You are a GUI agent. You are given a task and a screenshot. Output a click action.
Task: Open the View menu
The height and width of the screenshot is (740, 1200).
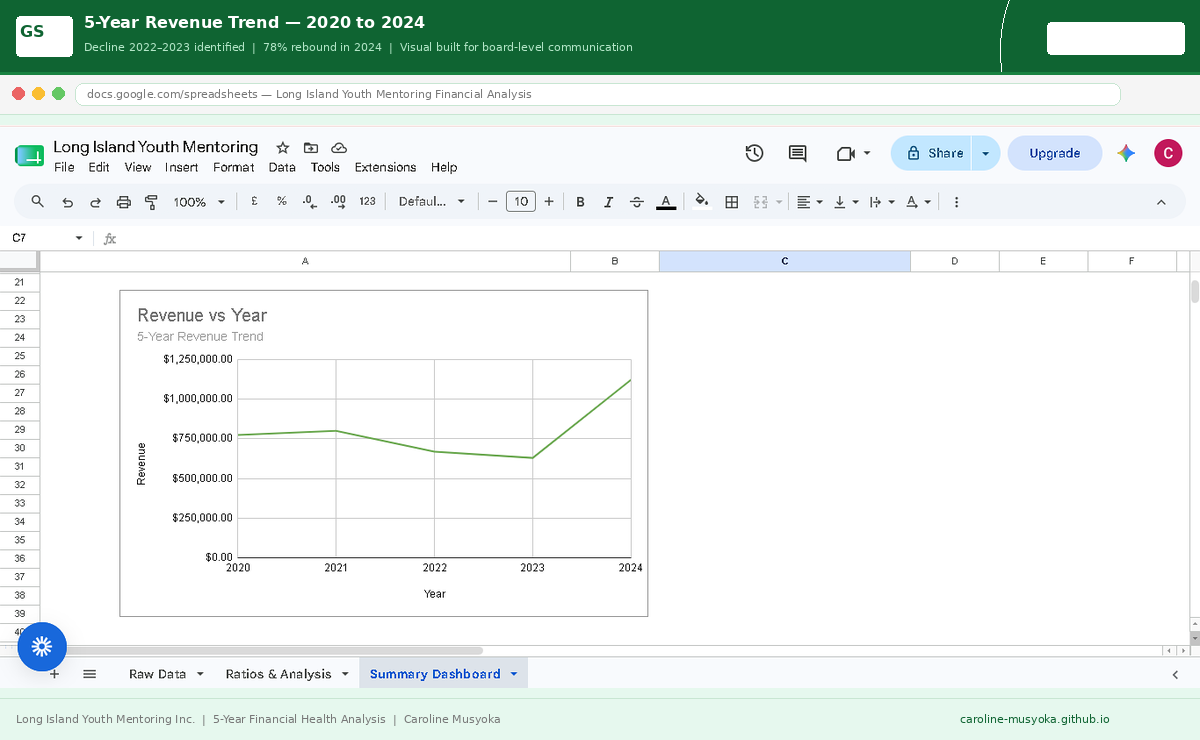(x=138, y=167)
